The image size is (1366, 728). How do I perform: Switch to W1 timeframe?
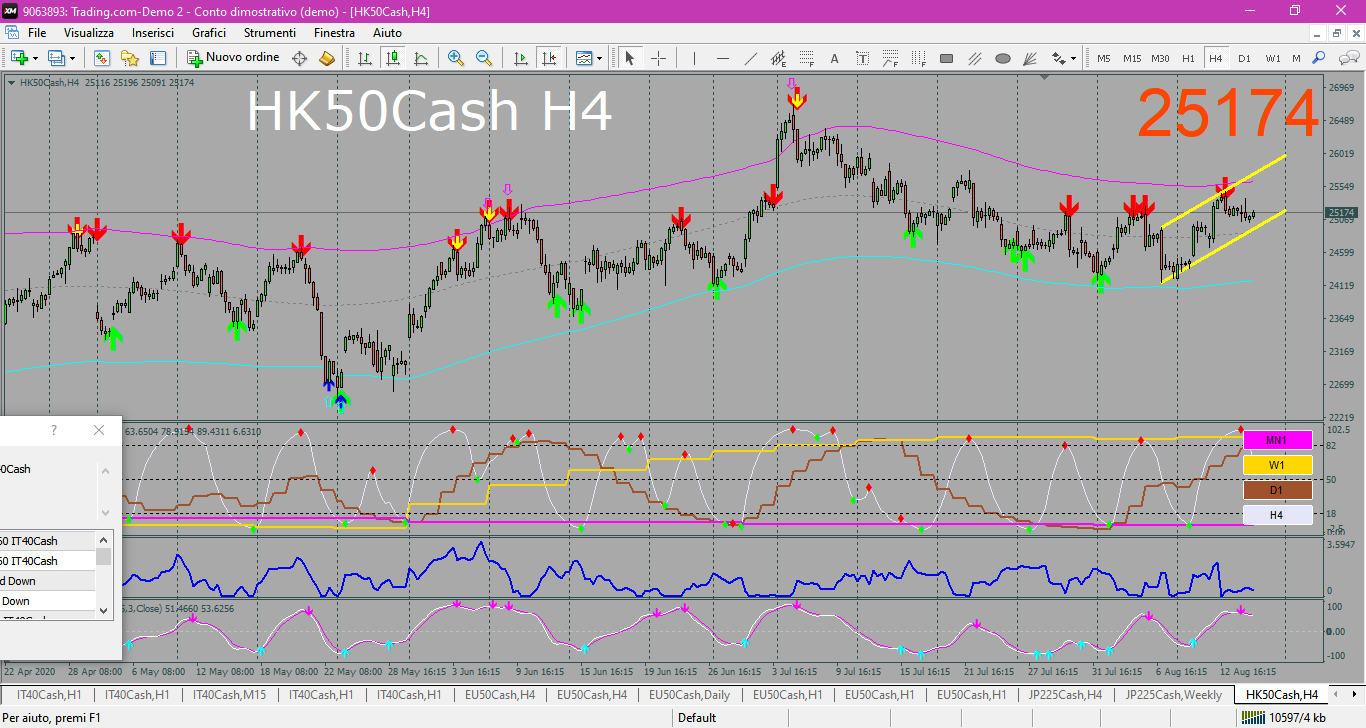[x=1272, y=58]
